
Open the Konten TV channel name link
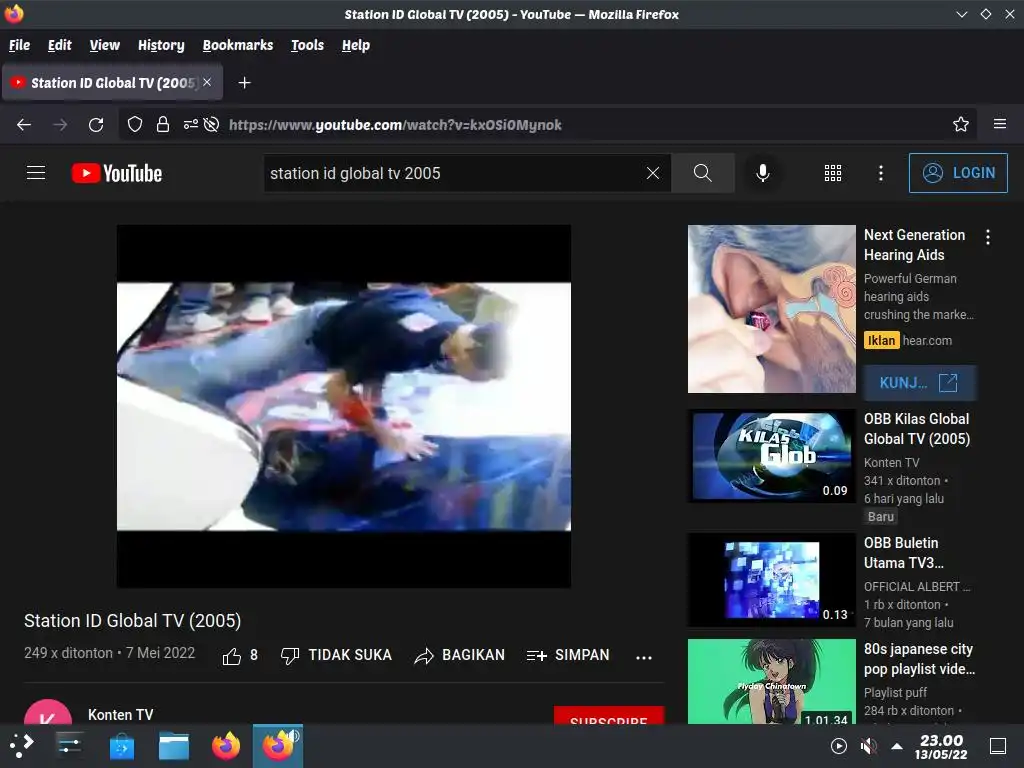(x=121, y=714)
